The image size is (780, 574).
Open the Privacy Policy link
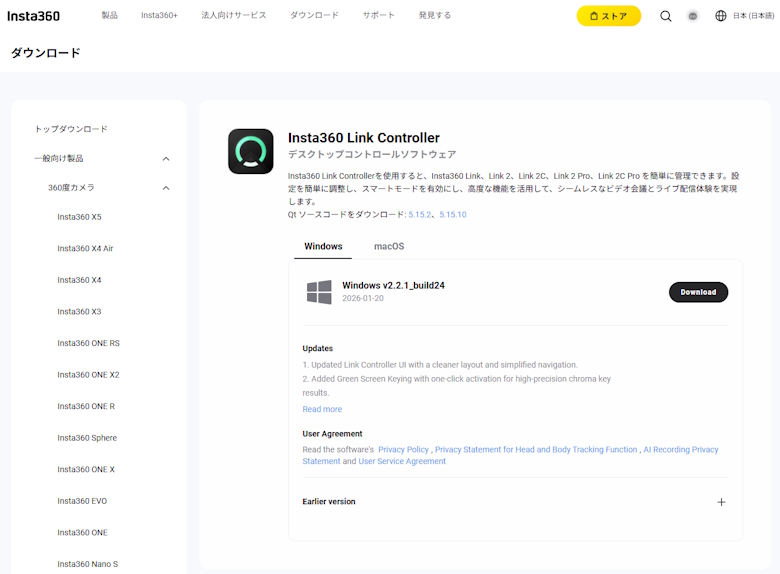(403, 450)
